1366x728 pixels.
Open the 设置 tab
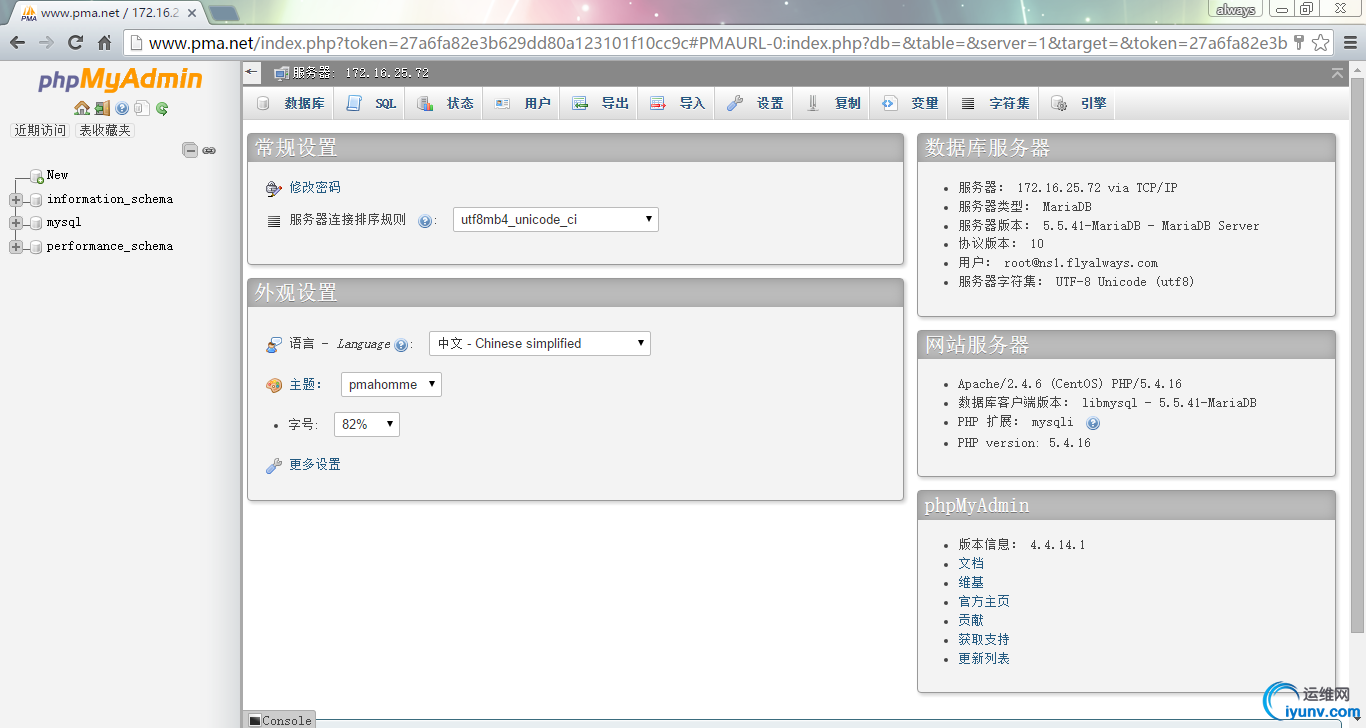coord(755,103)
